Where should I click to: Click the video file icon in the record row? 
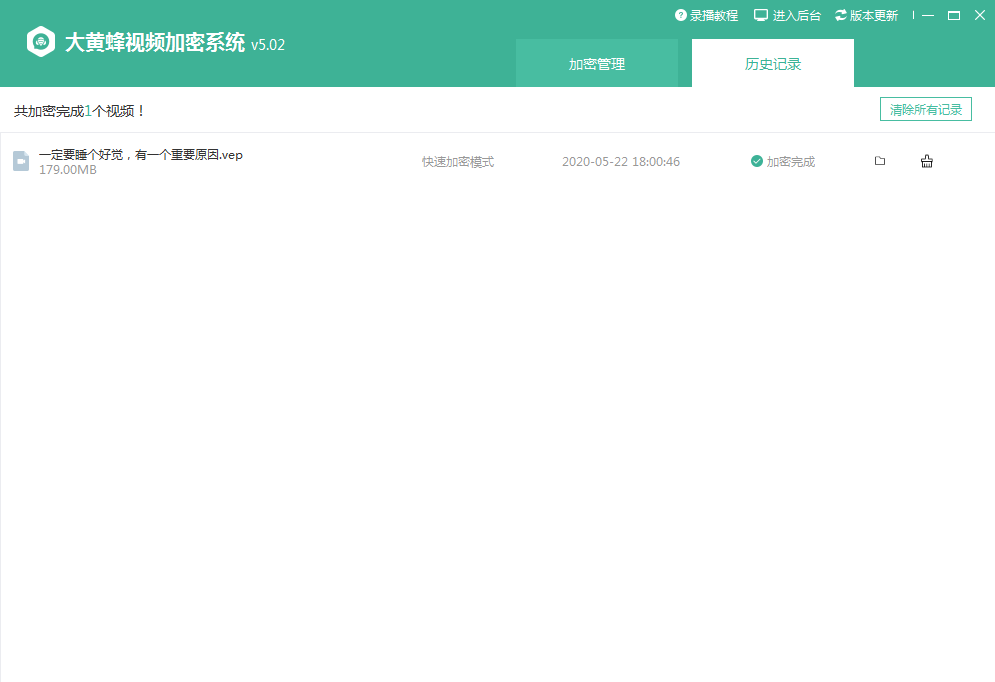(x=20, y=161)
